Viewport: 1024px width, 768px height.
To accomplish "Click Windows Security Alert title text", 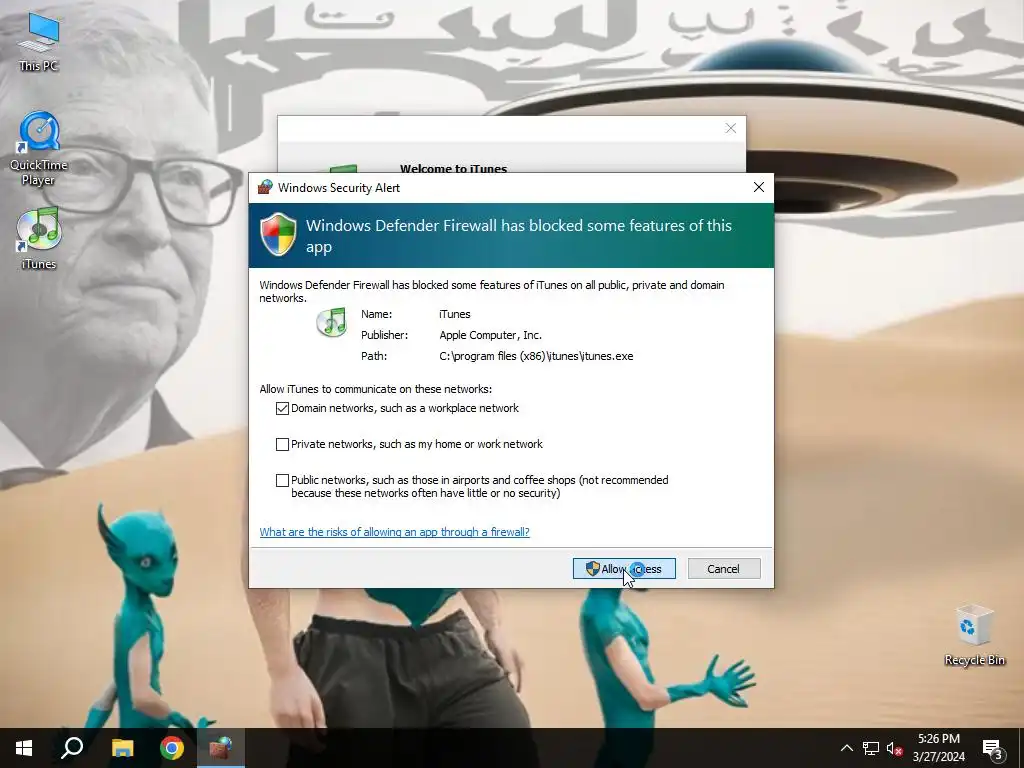I will tap(339, 187).
